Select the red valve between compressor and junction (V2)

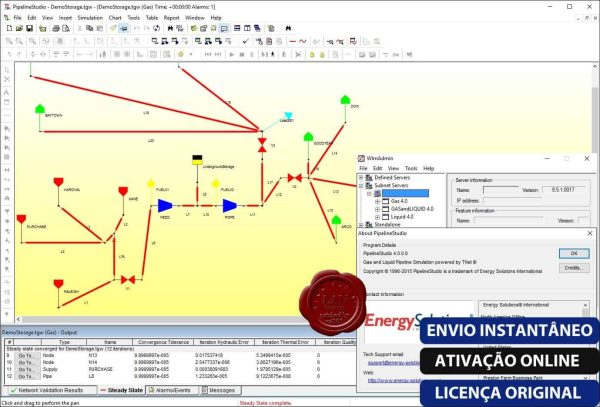click(295, 178)
